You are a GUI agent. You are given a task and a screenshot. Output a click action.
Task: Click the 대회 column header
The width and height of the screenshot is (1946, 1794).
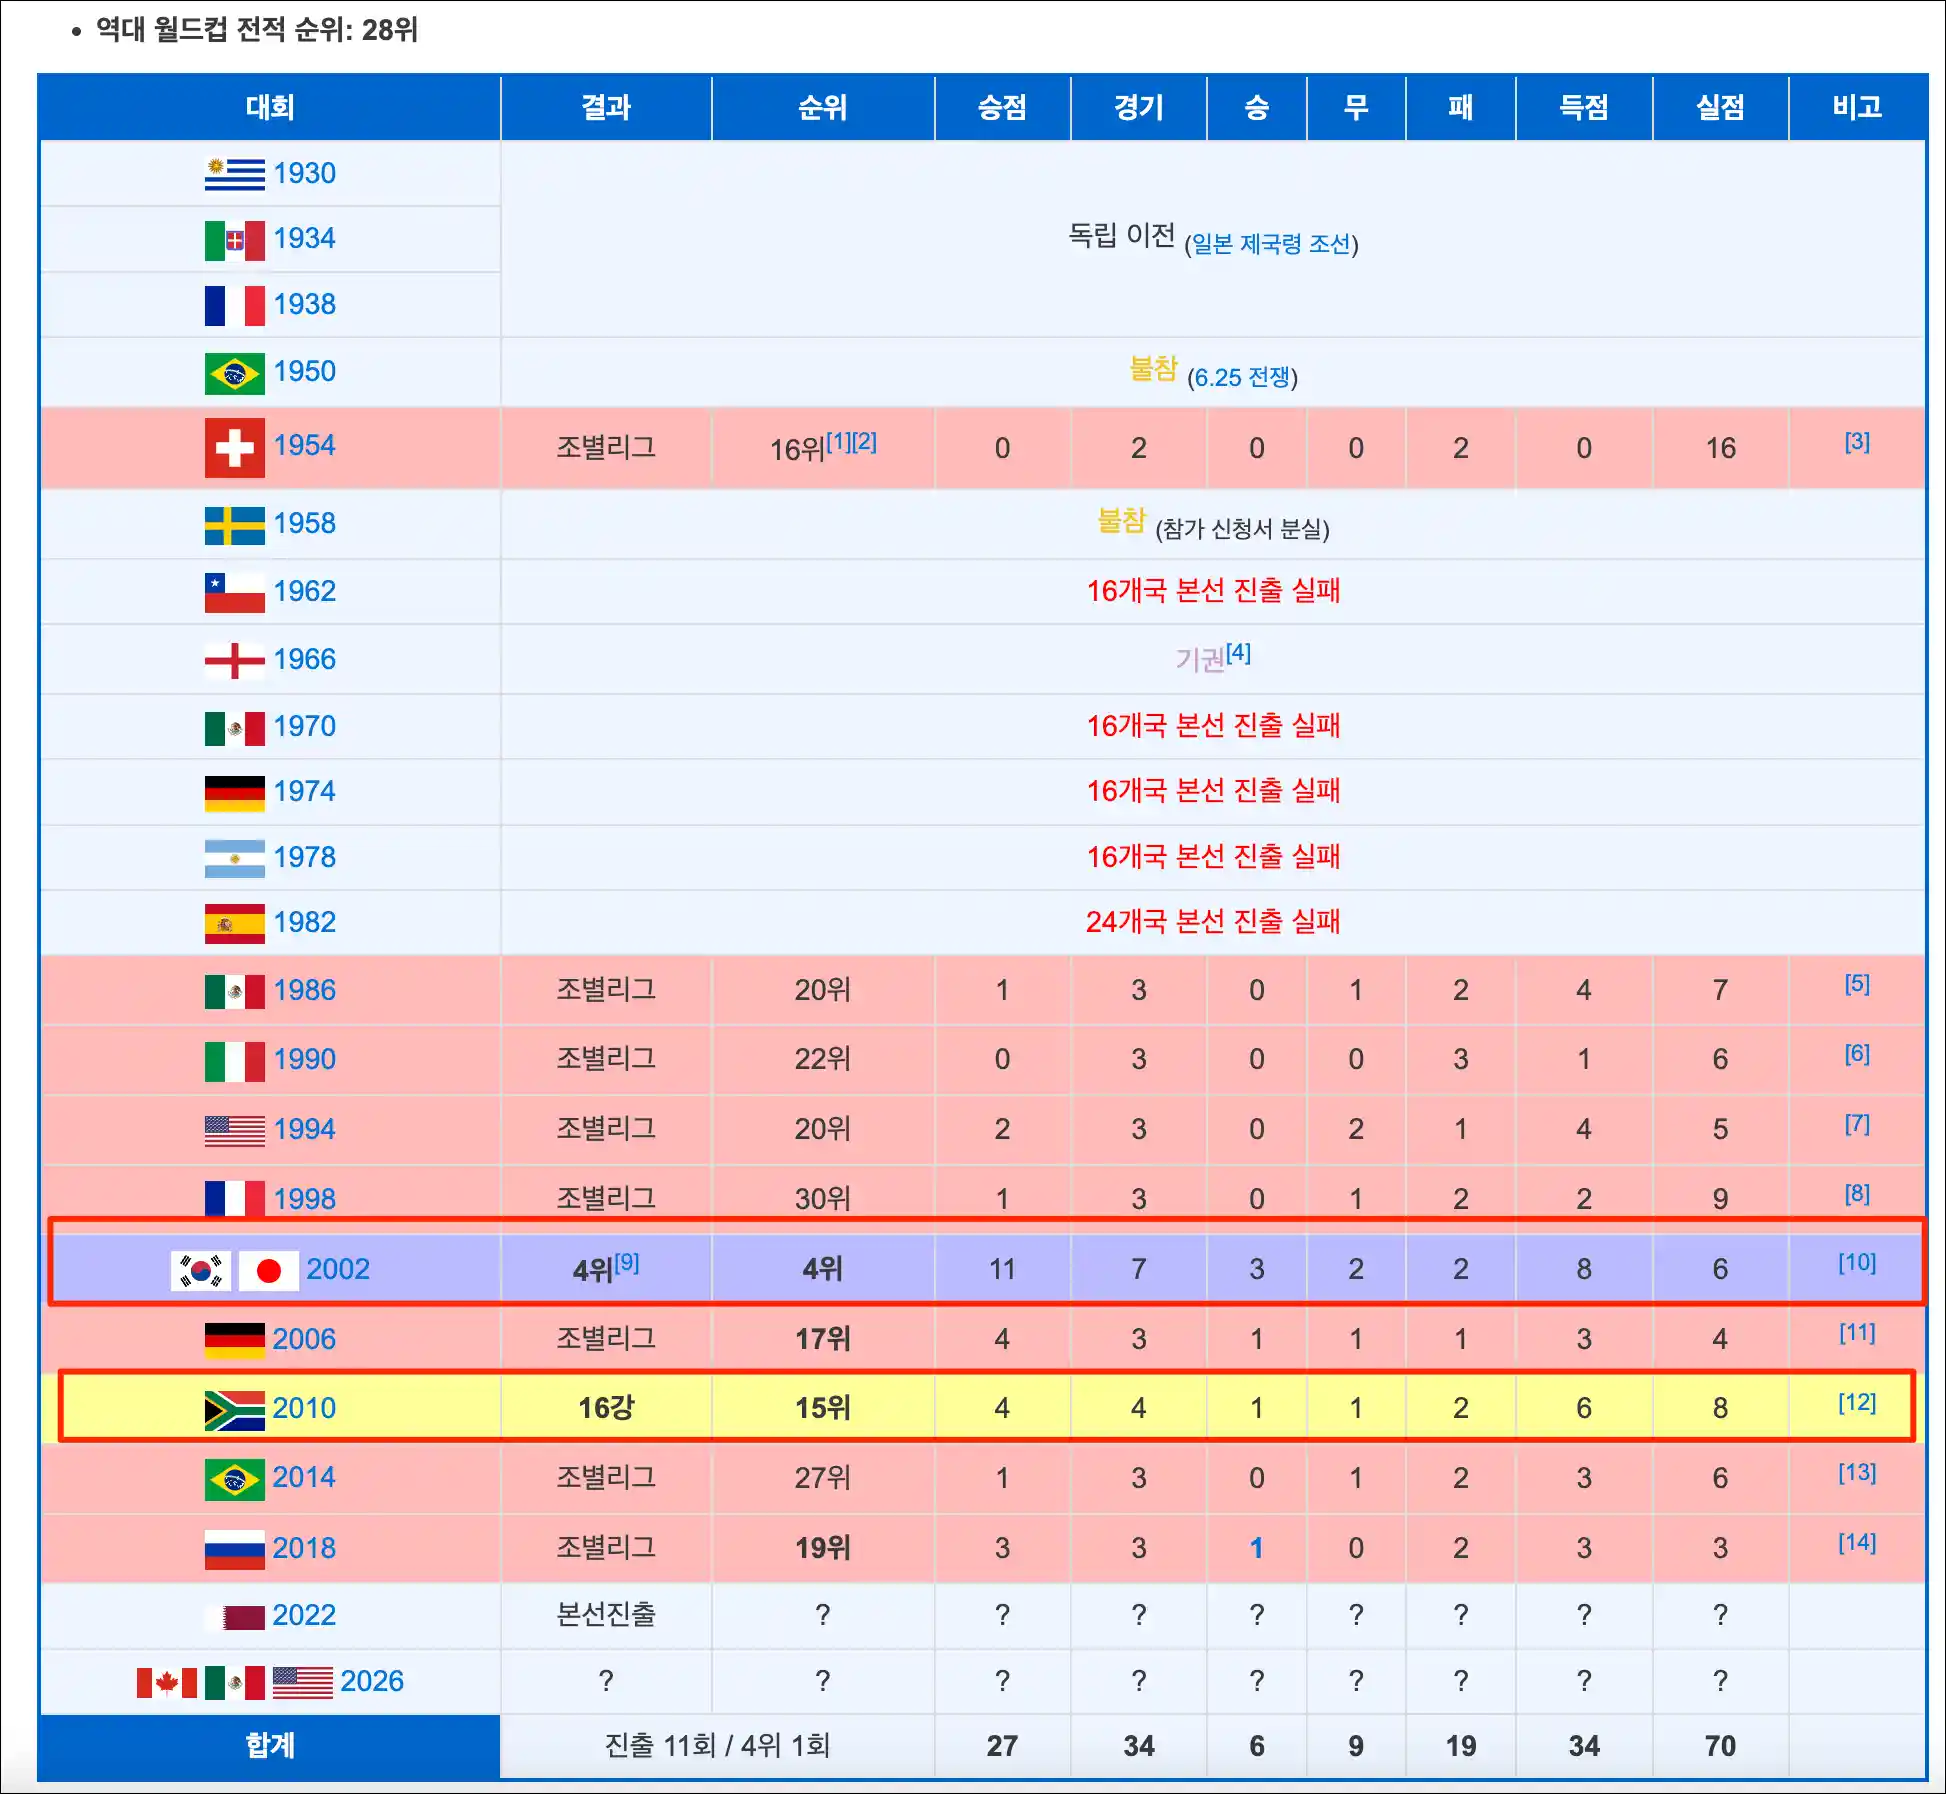(270, 107)
